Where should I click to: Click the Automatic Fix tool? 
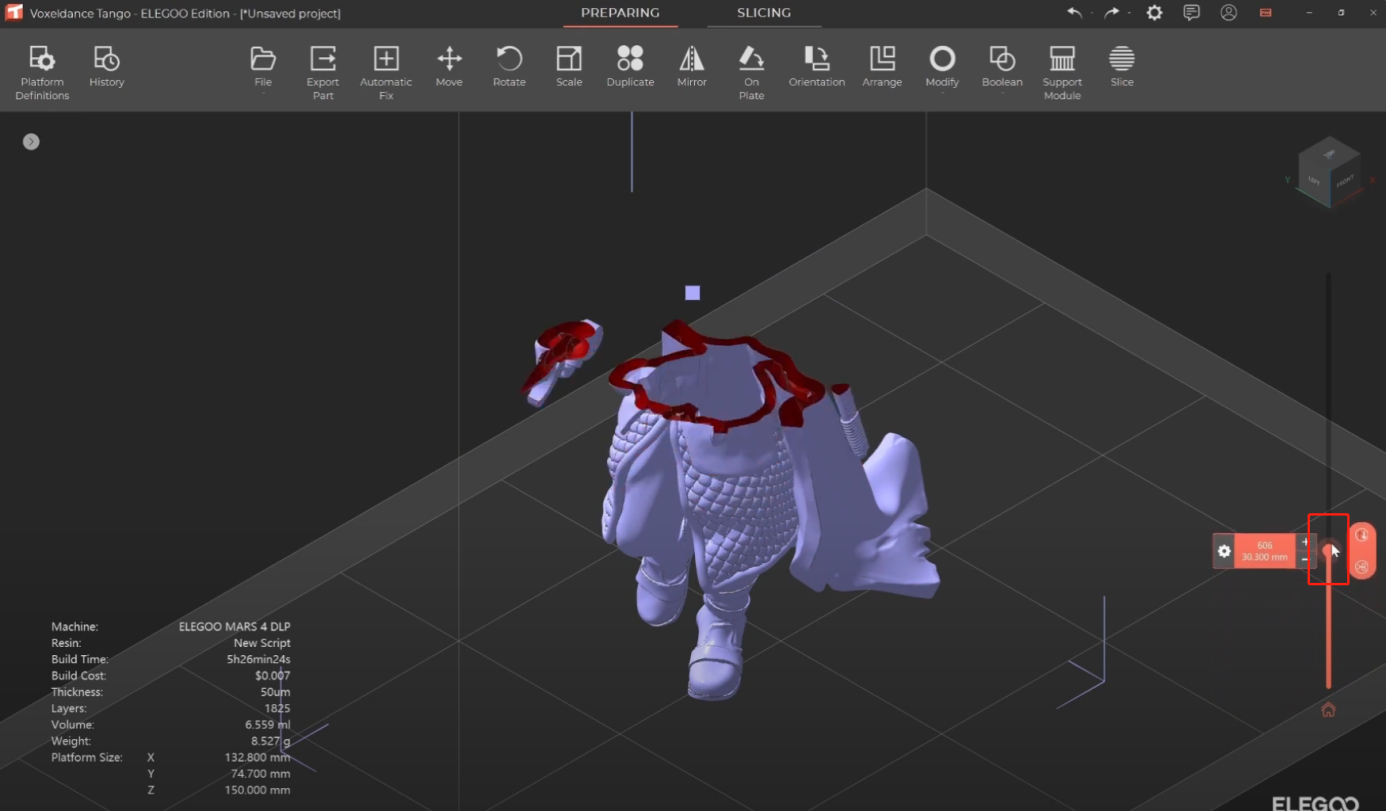pyautogui.click(x=386, y=72)
